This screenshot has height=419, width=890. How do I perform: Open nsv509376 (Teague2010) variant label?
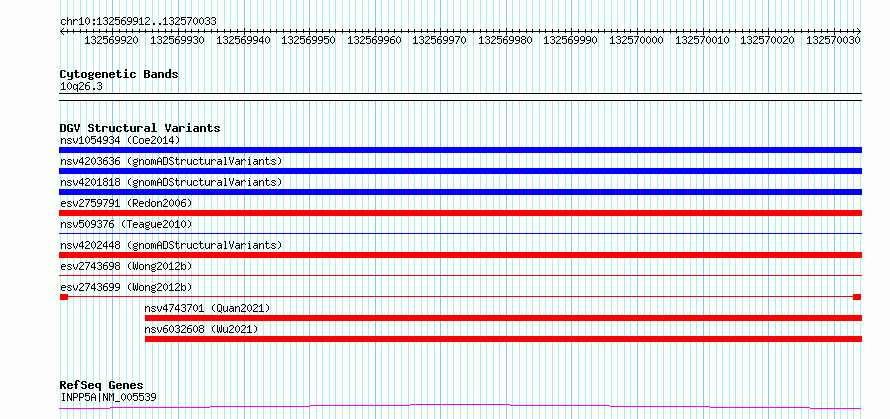[x=126, y=224]
